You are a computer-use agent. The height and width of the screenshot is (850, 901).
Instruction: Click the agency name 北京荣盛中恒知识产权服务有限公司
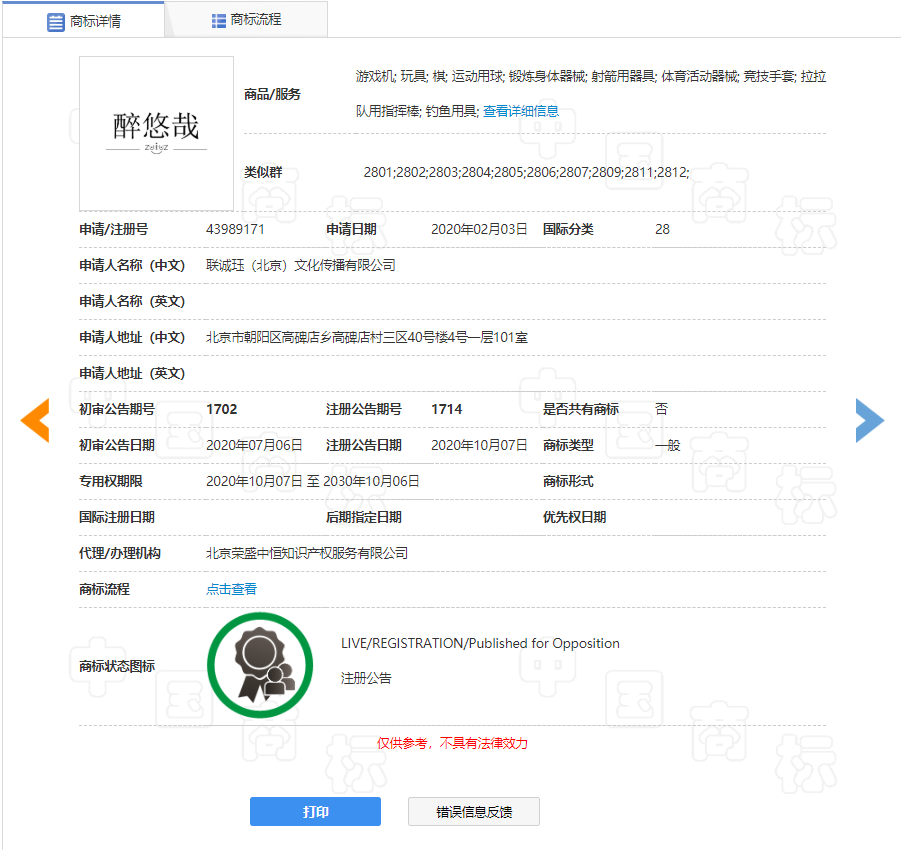pyautogui.click(x=307, y=553)
